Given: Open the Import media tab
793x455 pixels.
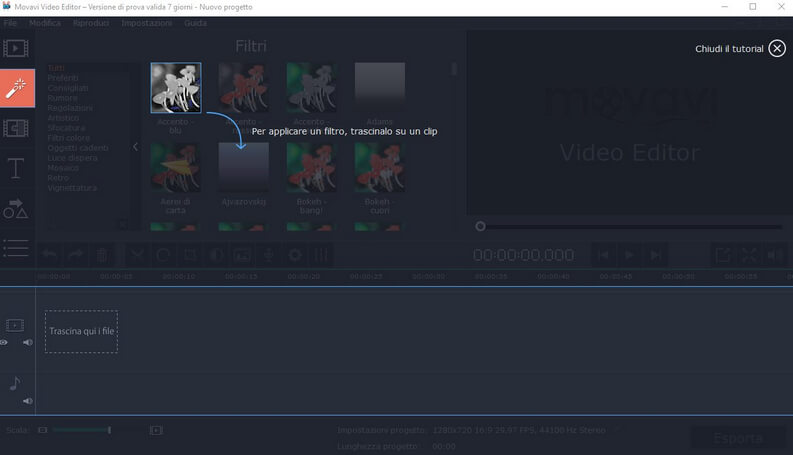Looking at the screenshot, I should (17, 48).
